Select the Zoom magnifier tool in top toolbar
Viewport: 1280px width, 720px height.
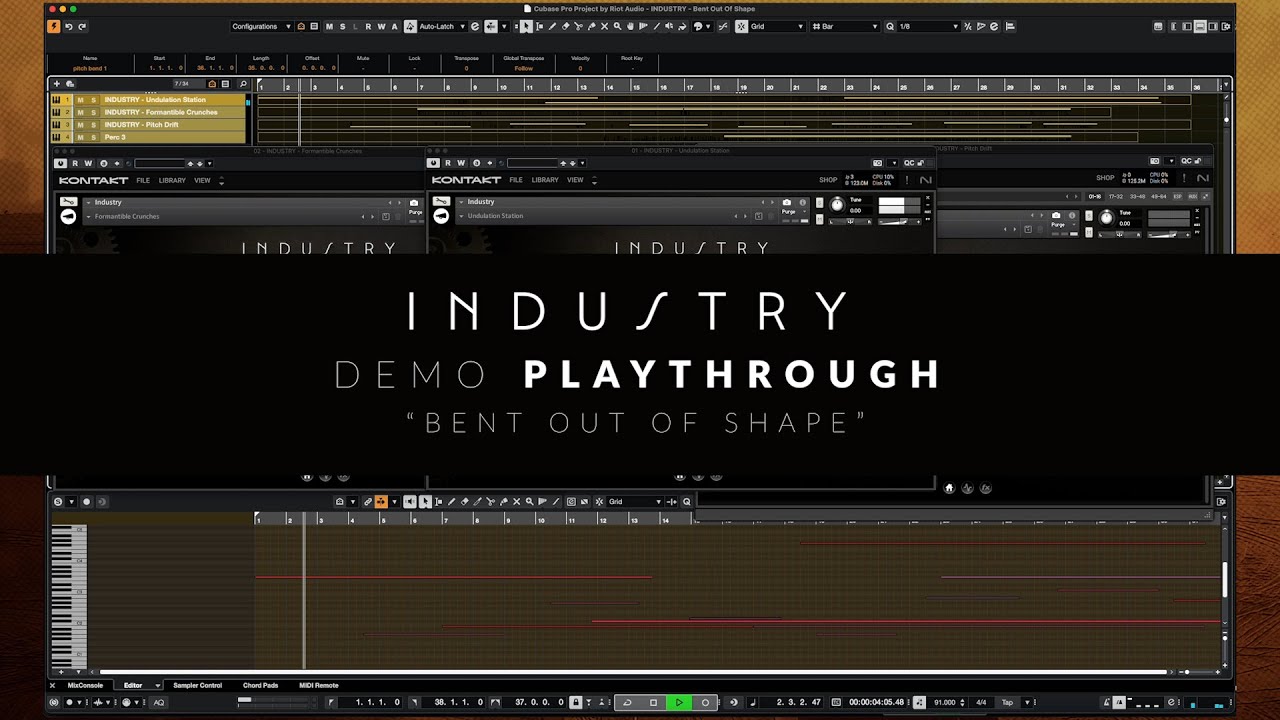617,26
